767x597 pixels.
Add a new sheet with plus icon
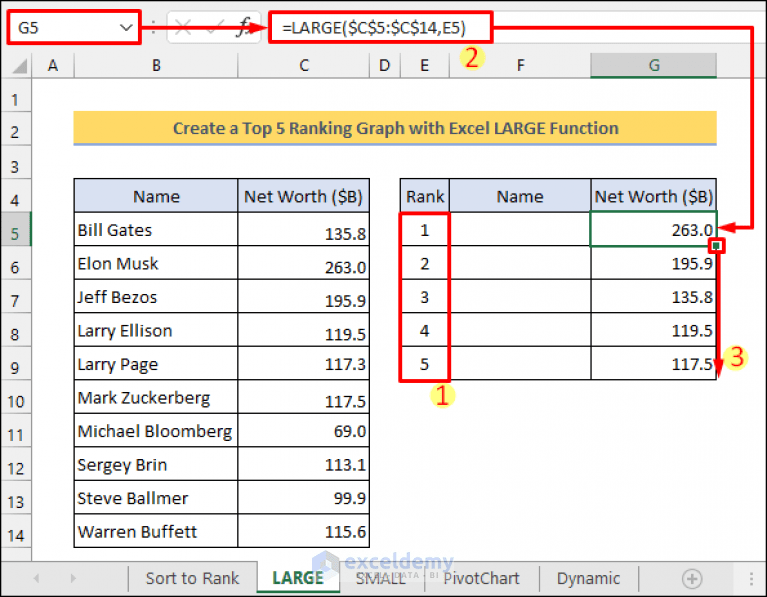[692, 579]
